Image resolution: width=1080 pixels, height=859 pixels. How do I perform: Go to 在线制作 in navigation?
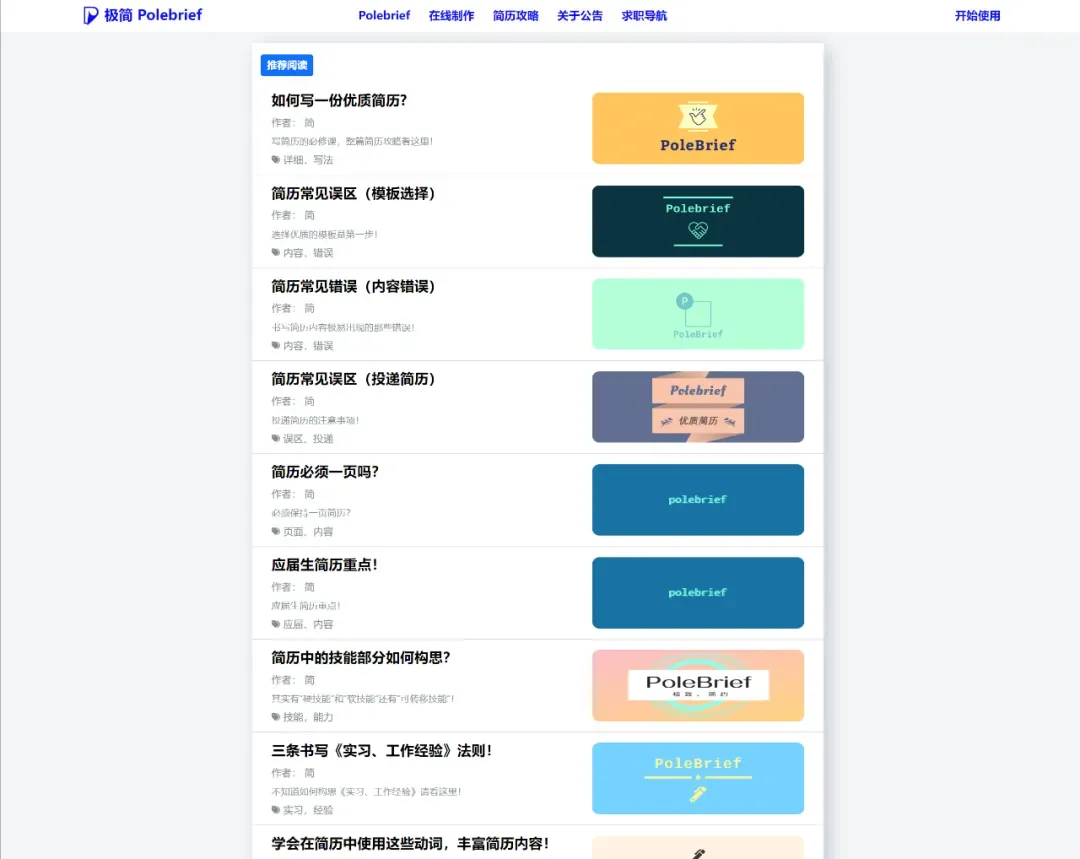tap(451, 15)
